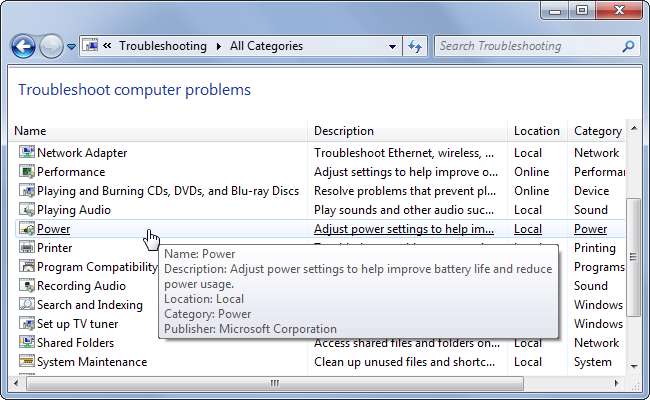
Task: Click the horizontal scrollbar right arrow
Action: [616, 383]
